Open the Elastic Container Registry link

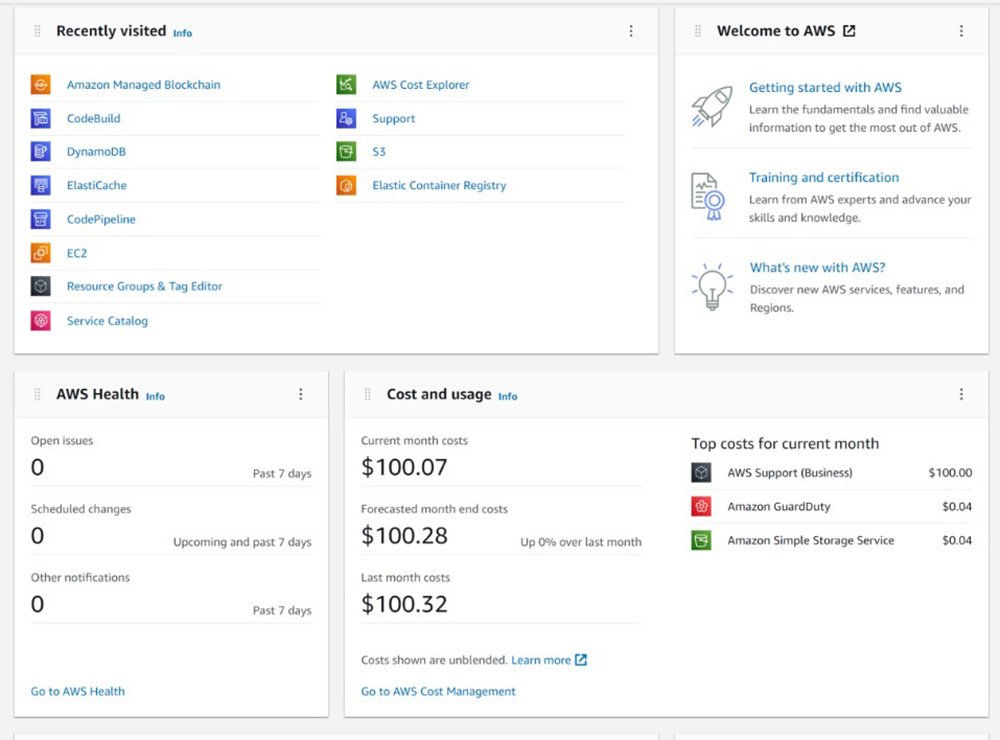(x=439, y=185)
